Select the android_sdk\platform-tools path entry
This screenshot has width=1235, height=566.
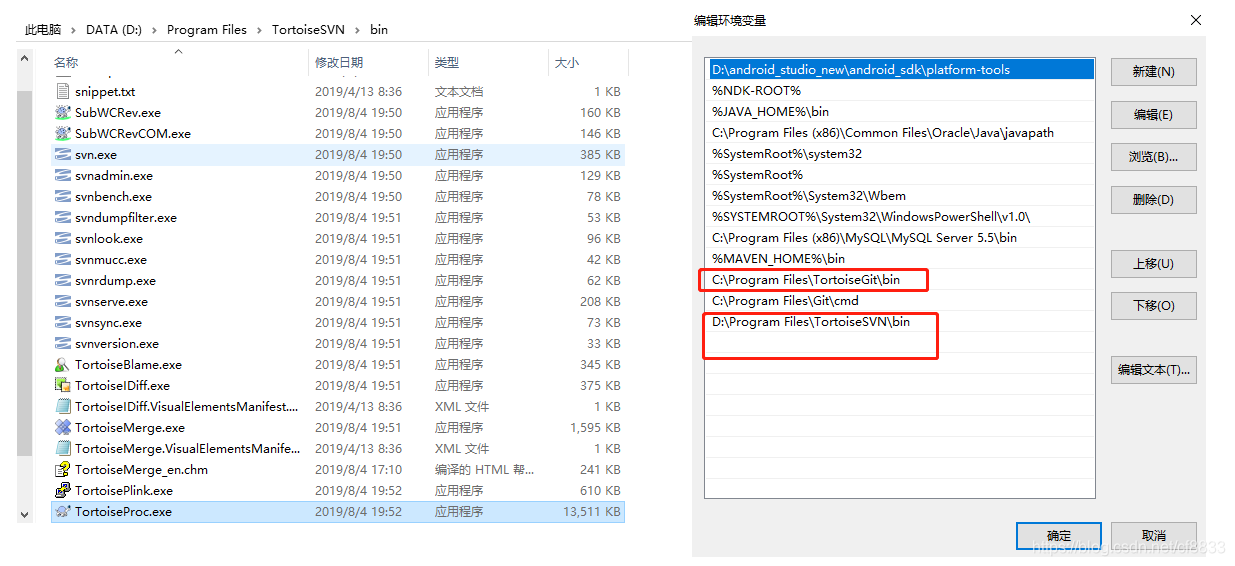coord(900,70)
